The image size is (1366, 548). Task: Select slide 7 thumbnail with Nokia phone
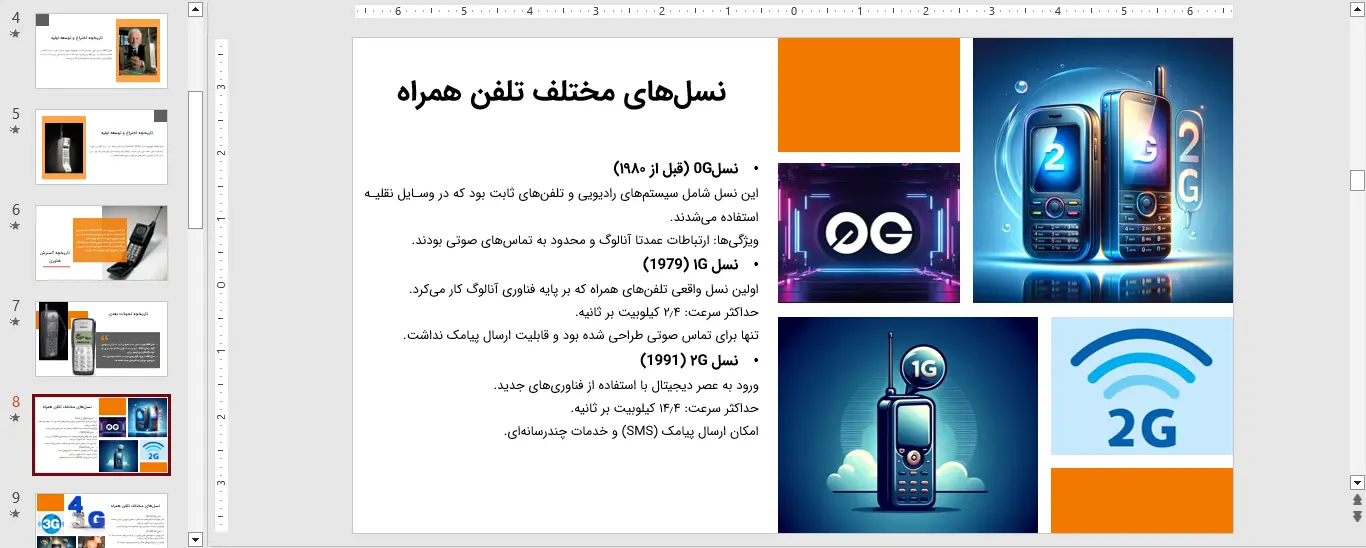coord(101,339)
